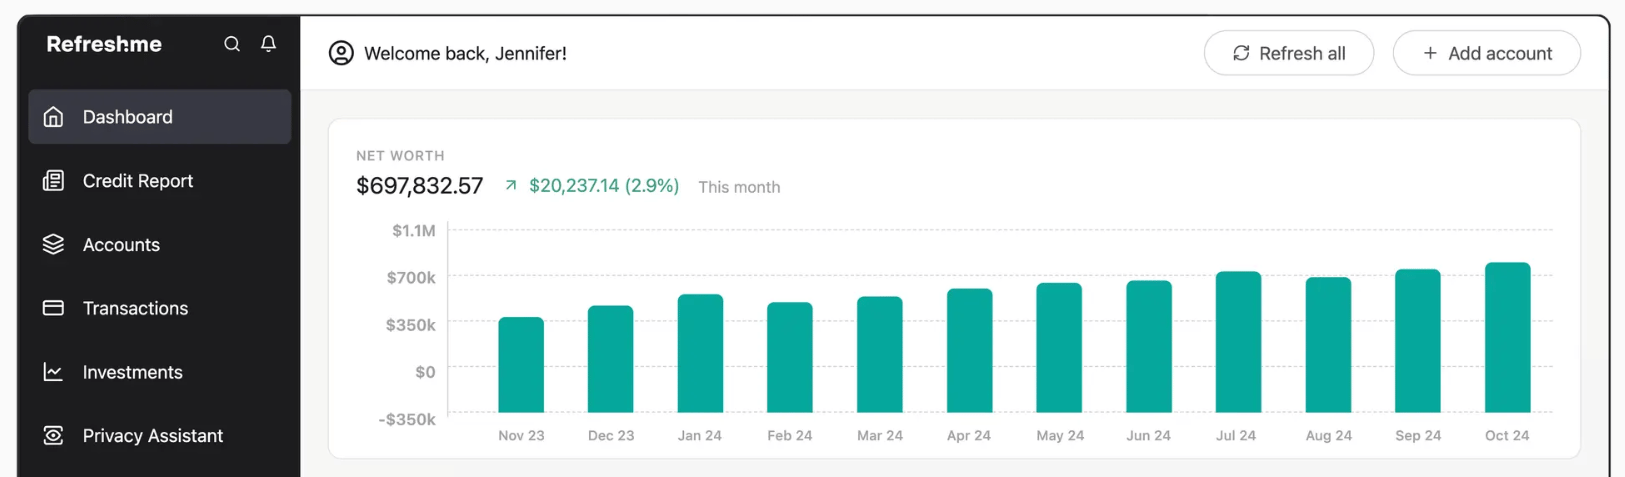Click the Transactions card icon
This screenshot has height=477, width=1625.
click(53, 308)
